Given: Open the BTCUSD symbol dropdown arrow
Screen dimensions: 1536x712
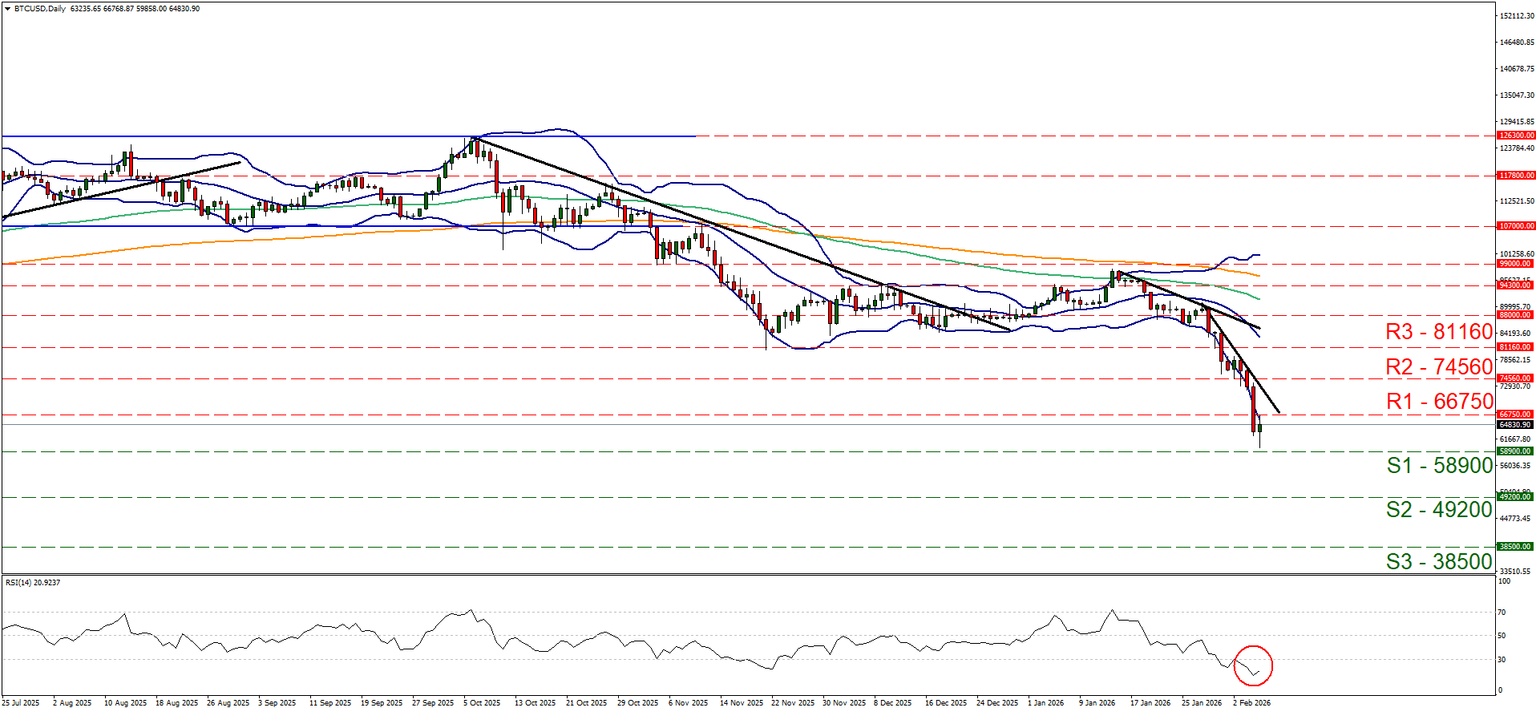Looking at the screenshot, I should coord(8,8).
